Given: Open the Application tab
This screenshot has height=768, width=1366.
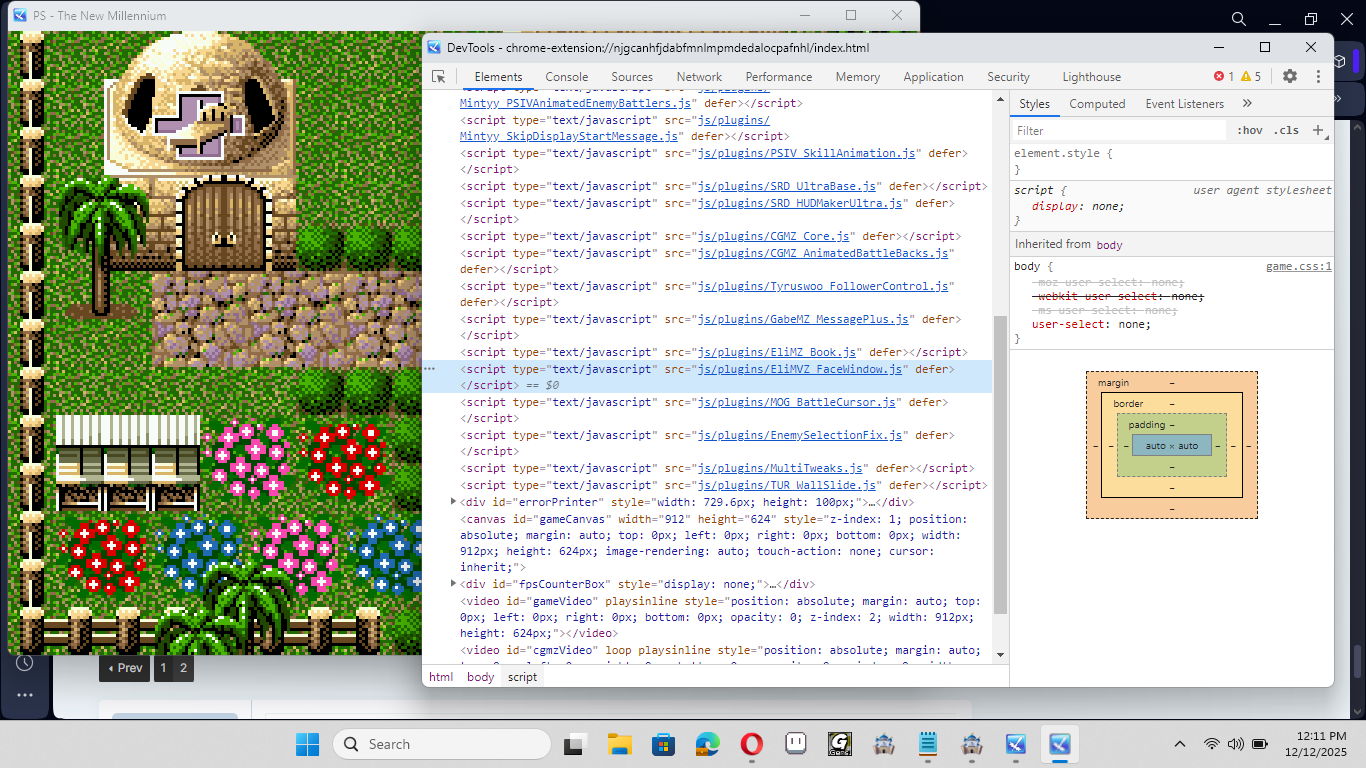Looking at the screenshot, I should pos(933,77).
